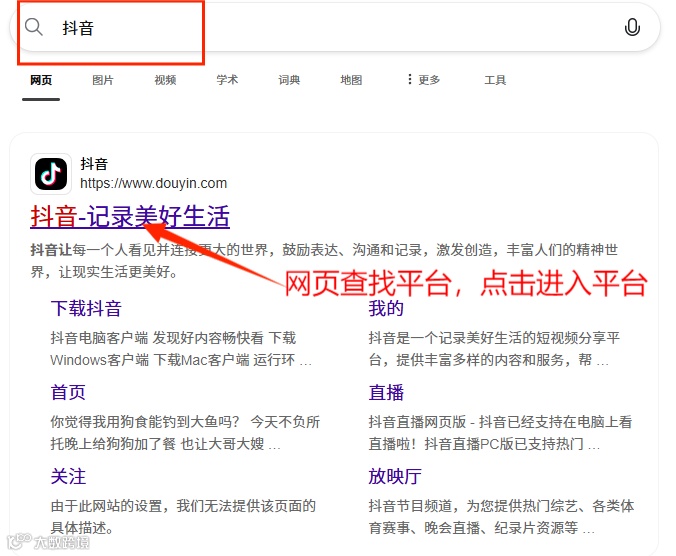Open the 我的 sitelink

click(x=386, y=309)
